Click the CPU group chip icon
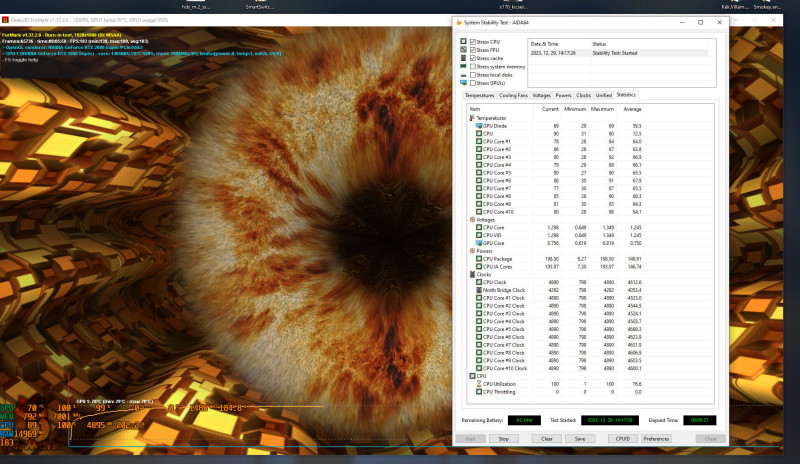Screen dimensions: 800x464 [x=472, y=376]
